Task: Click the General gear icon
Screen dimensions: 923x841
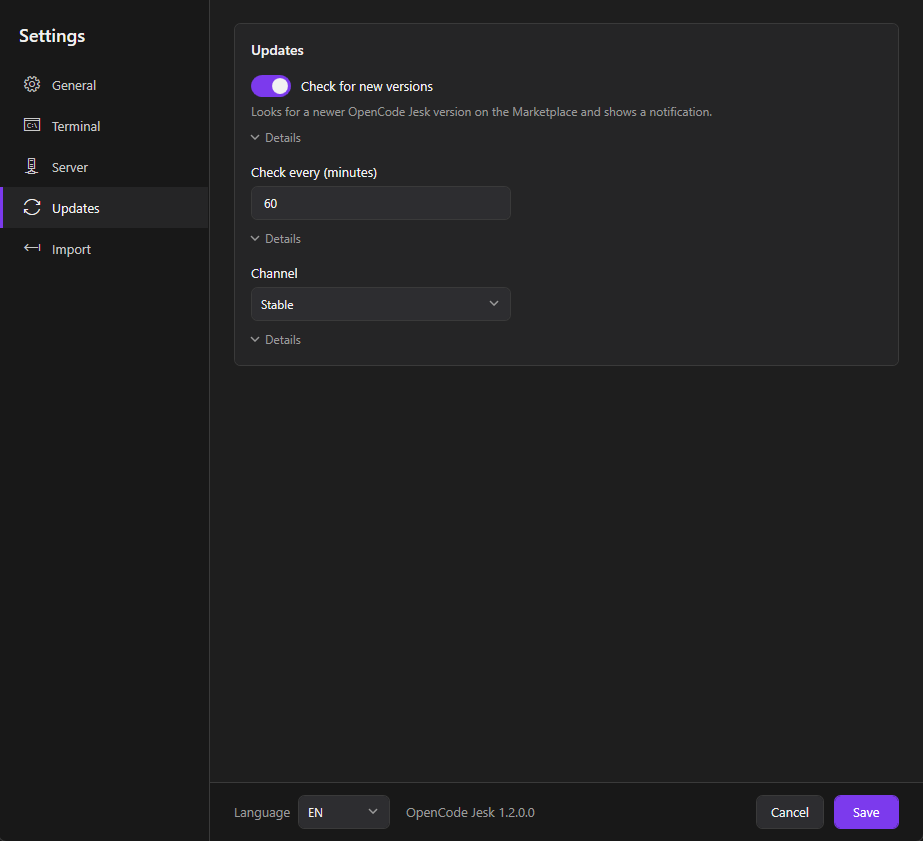Action: 32,84
